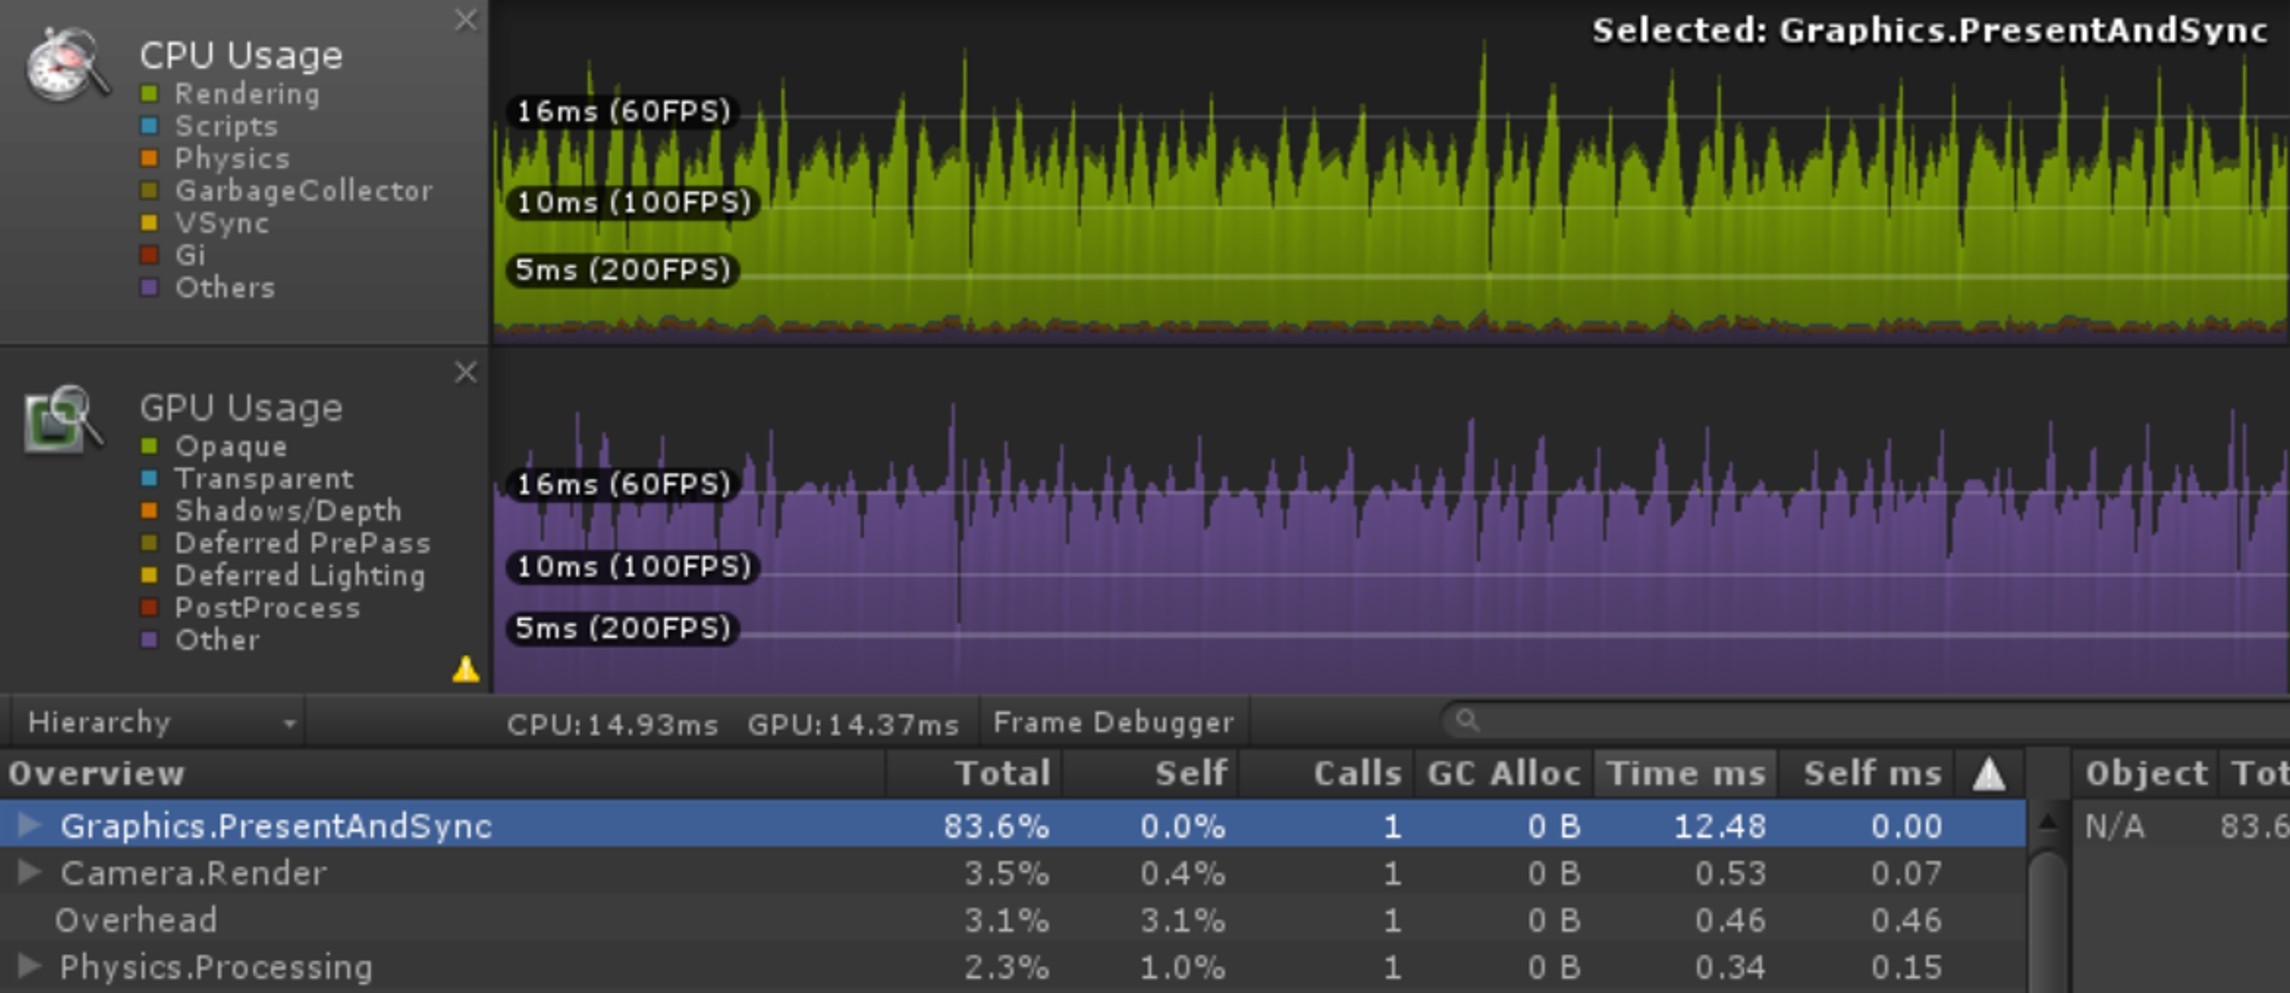2290x993 pixels.
Task: Close the GPU Usage profiler module
Action: (465, 373)
